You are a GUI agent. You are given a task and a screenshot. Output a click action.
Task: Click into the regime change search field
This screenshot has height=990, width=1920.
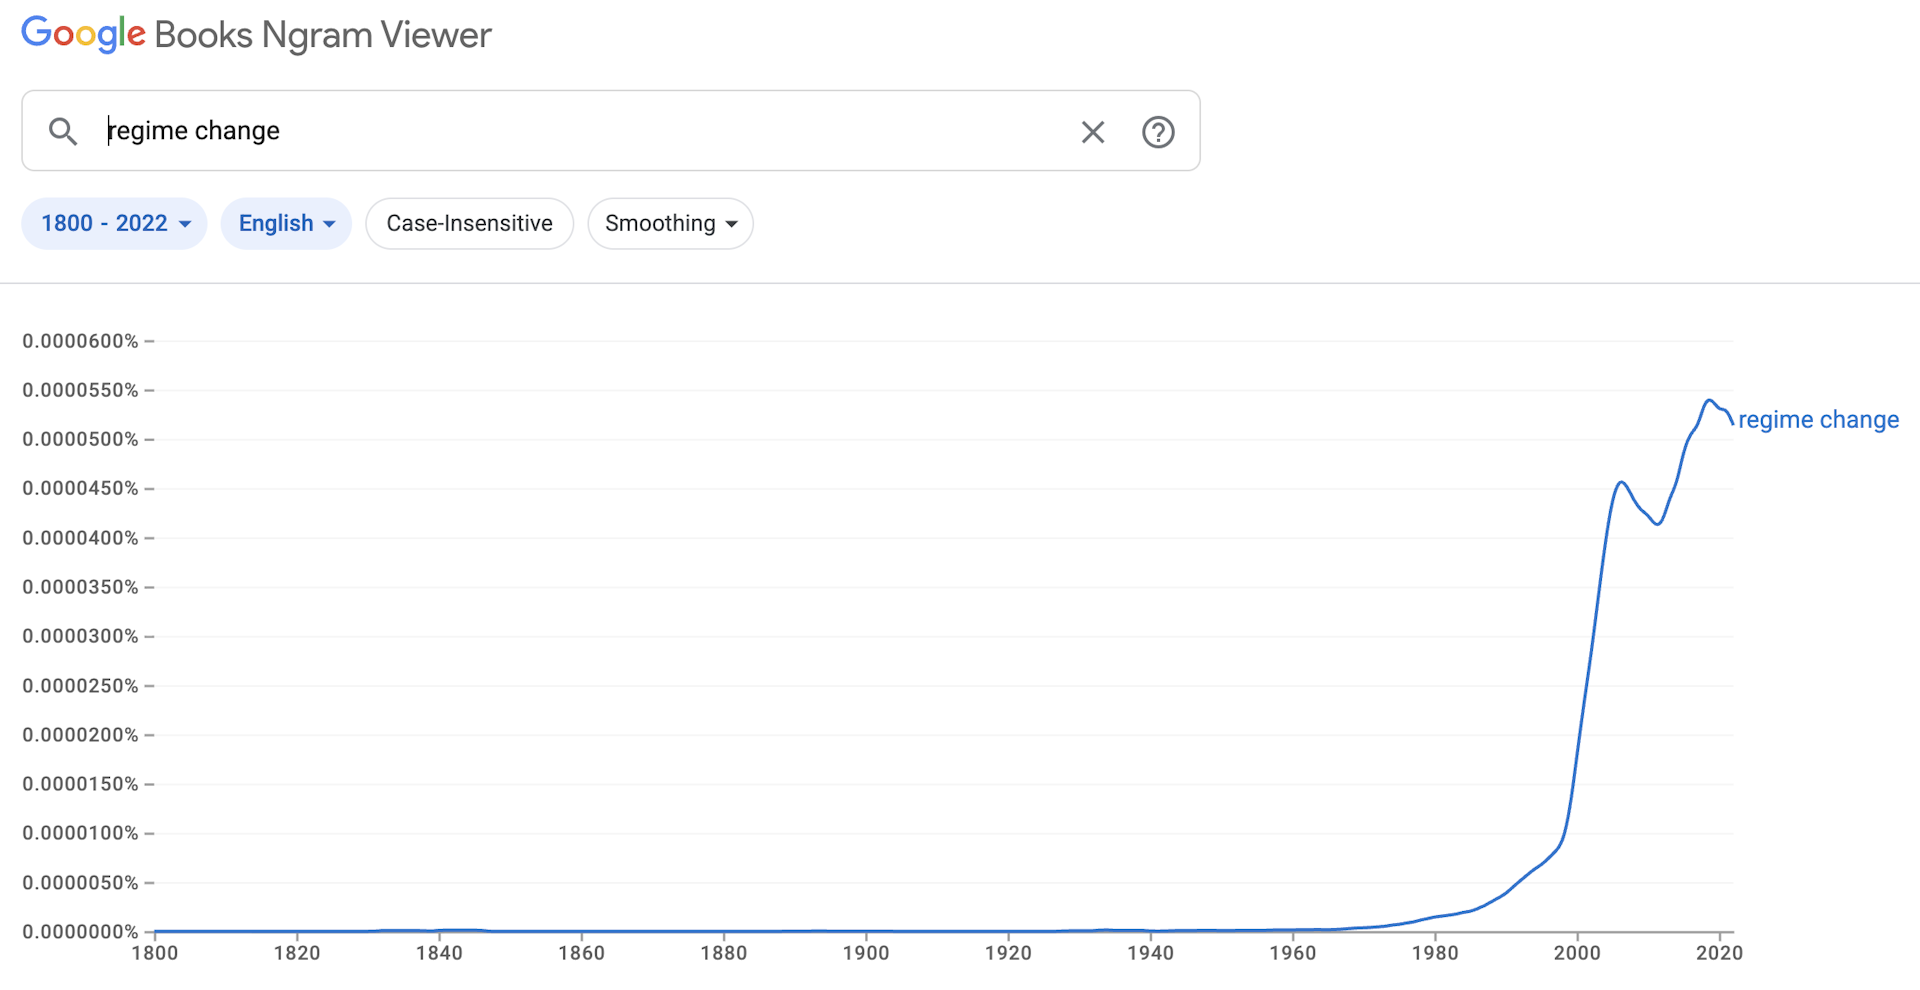(580, 131)
